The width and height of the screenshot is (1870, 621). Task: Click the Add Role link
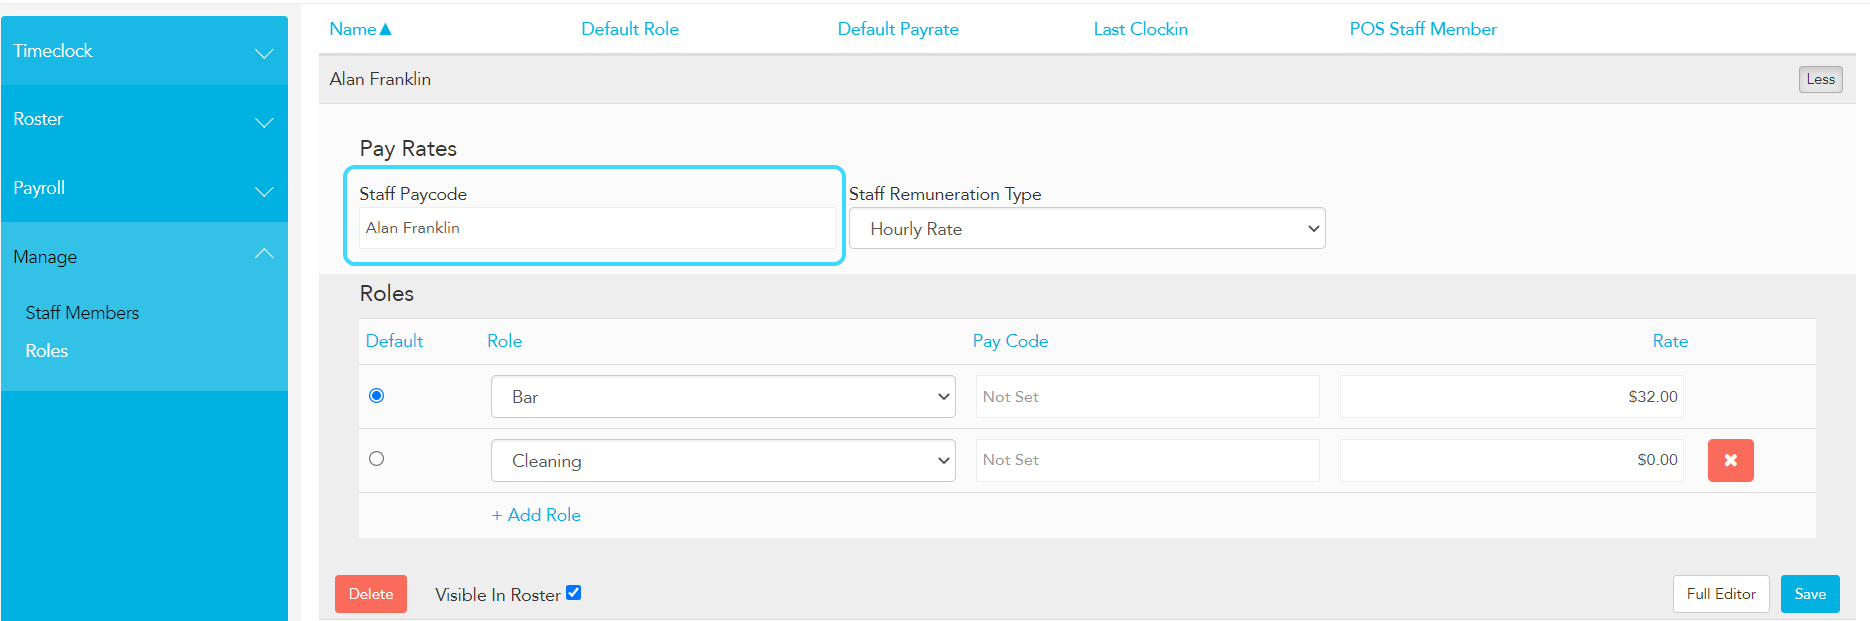pyautogui.click(x=536, y=515)
